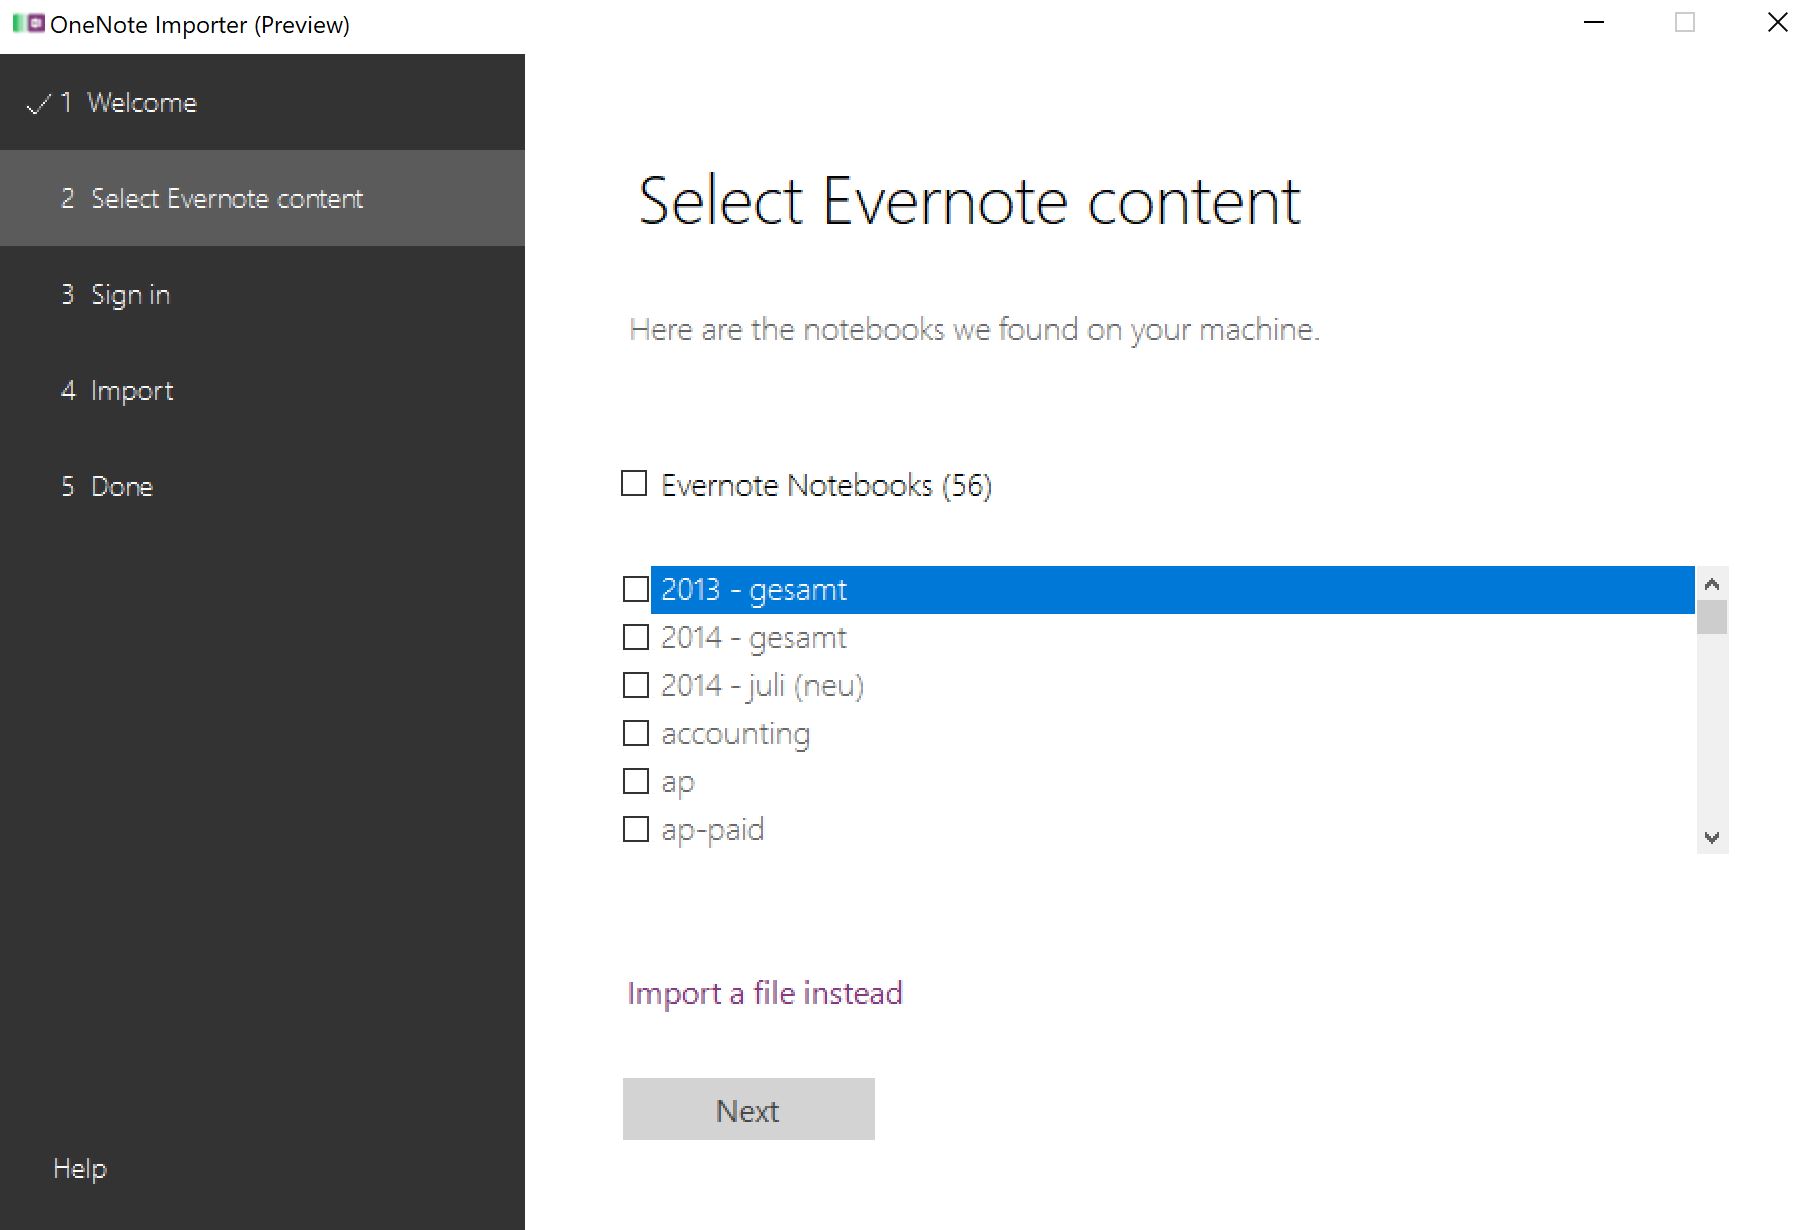Check the Evernote Notebooks (56) checkbox

tap(634, 484)
